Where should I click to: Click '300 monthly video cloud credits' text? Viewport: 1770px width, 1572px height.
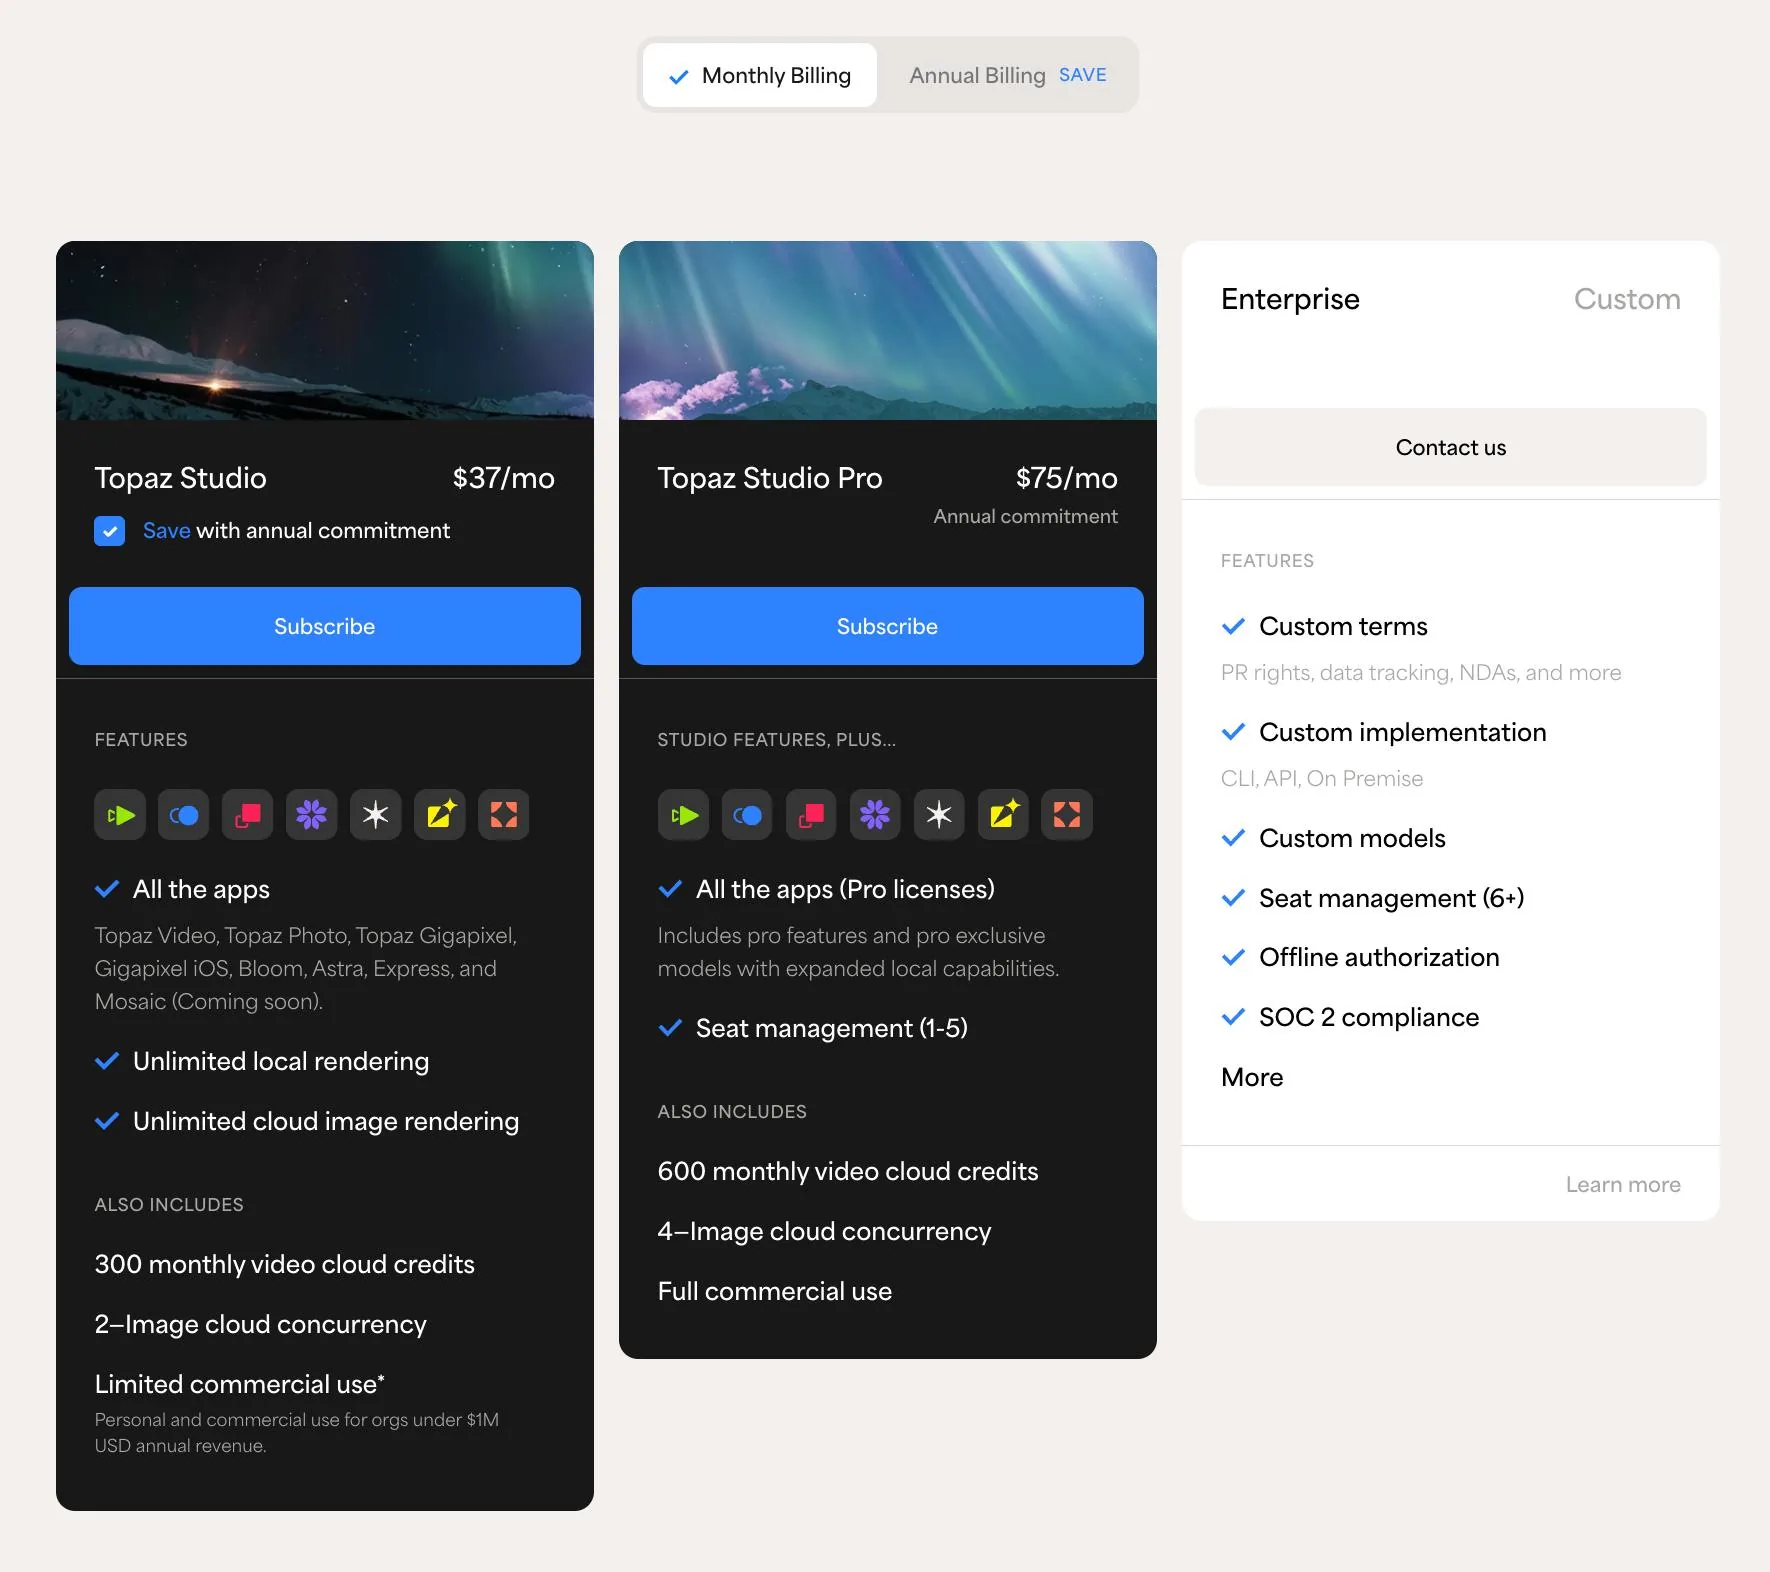click(285, 1264)
